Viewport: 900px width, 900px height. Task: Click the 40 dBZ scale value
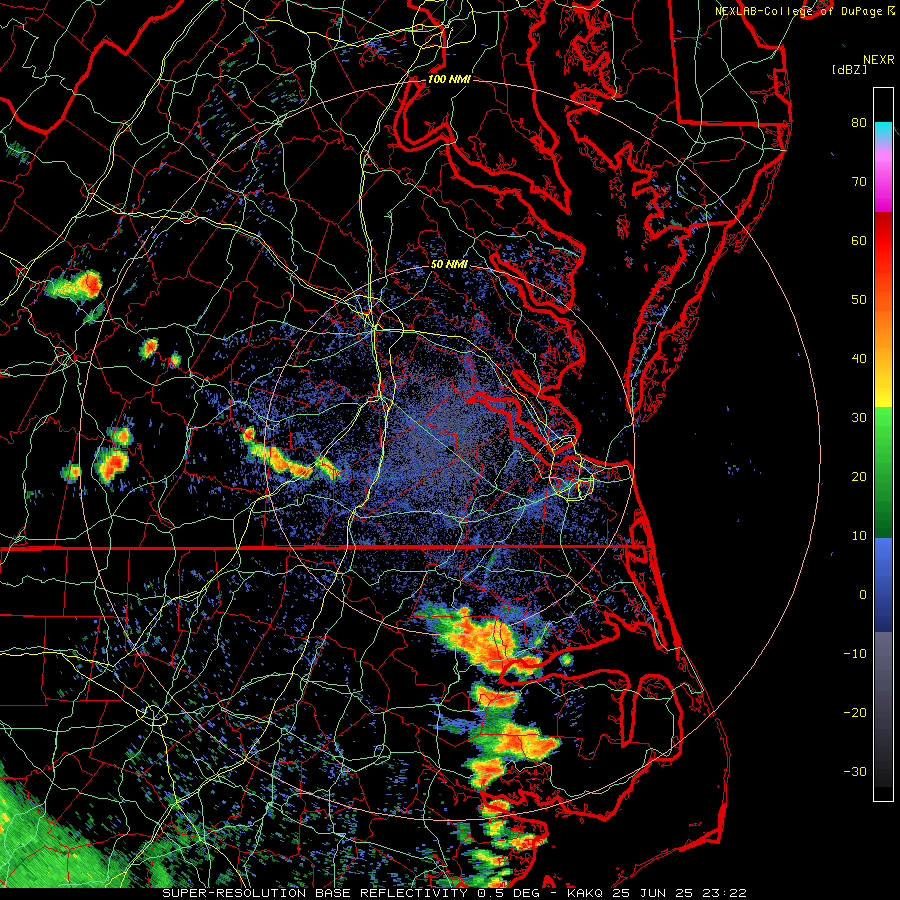pyautogui.click(x=859, y=359)
